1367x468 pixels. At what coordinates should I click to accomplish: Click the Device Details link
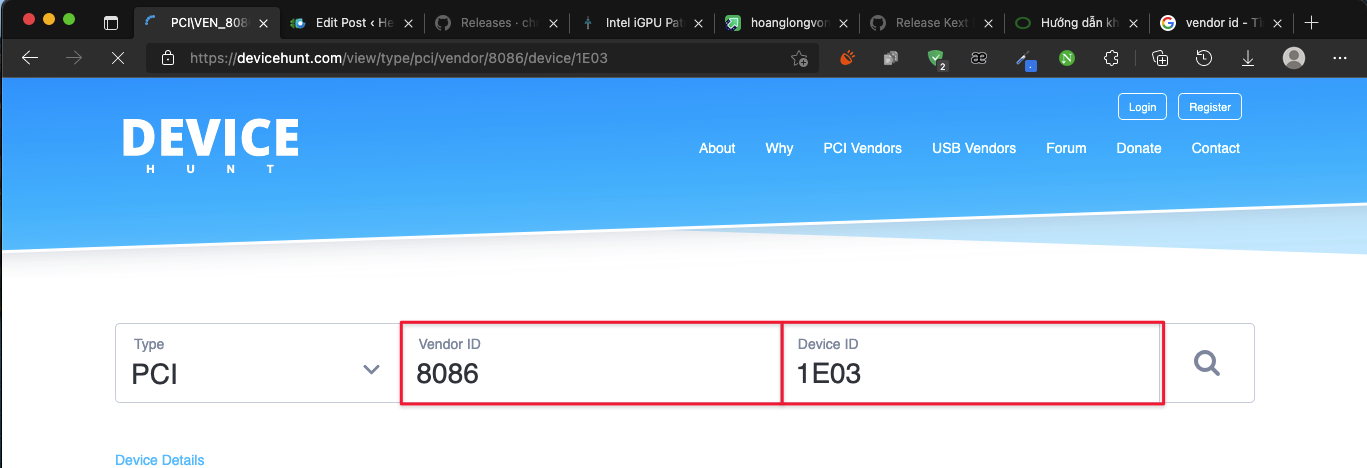(160, 460)
